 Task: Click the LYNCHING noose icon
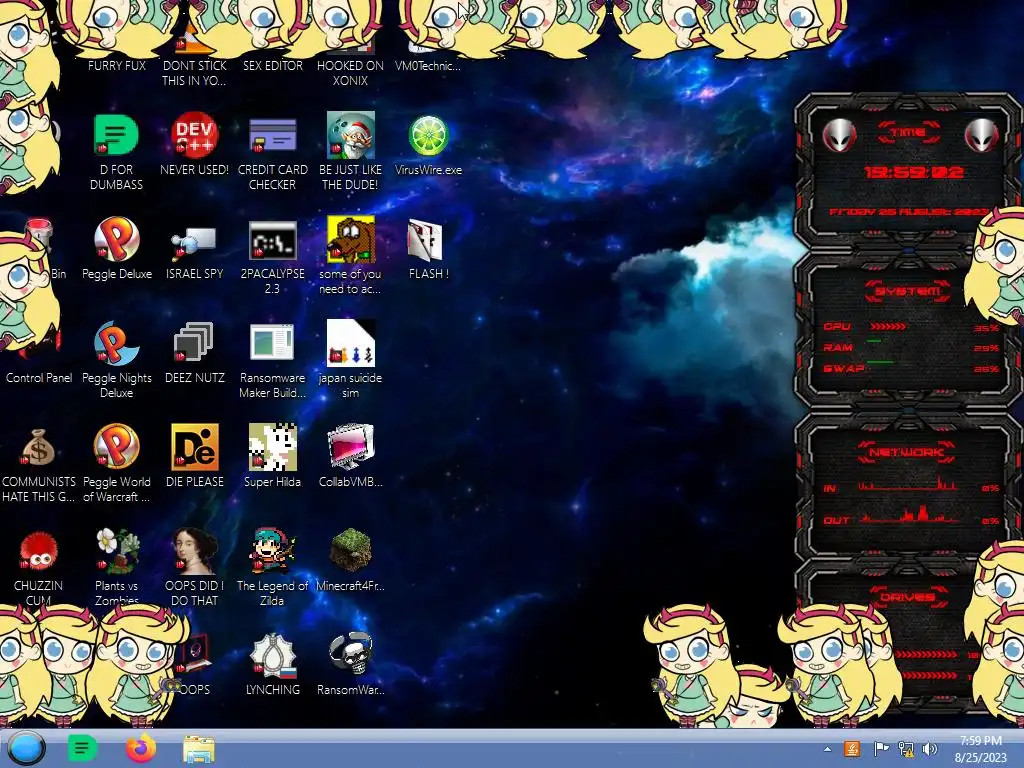click(x=272, y=655)
